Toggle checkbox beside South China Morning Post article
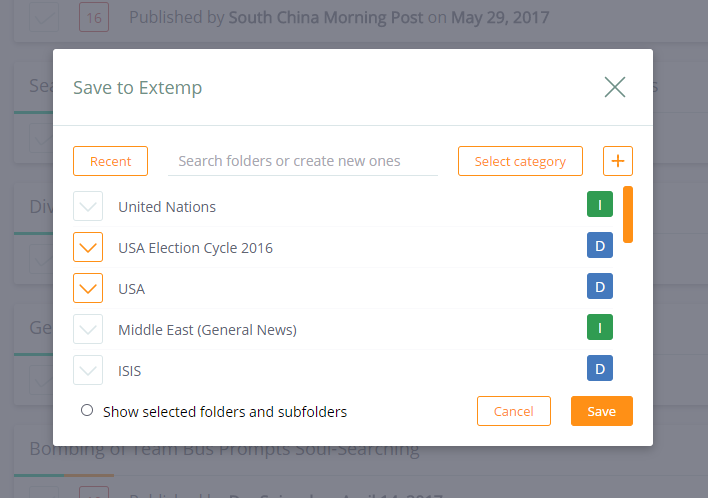The image size is (708, 498). tap(44, 18)
